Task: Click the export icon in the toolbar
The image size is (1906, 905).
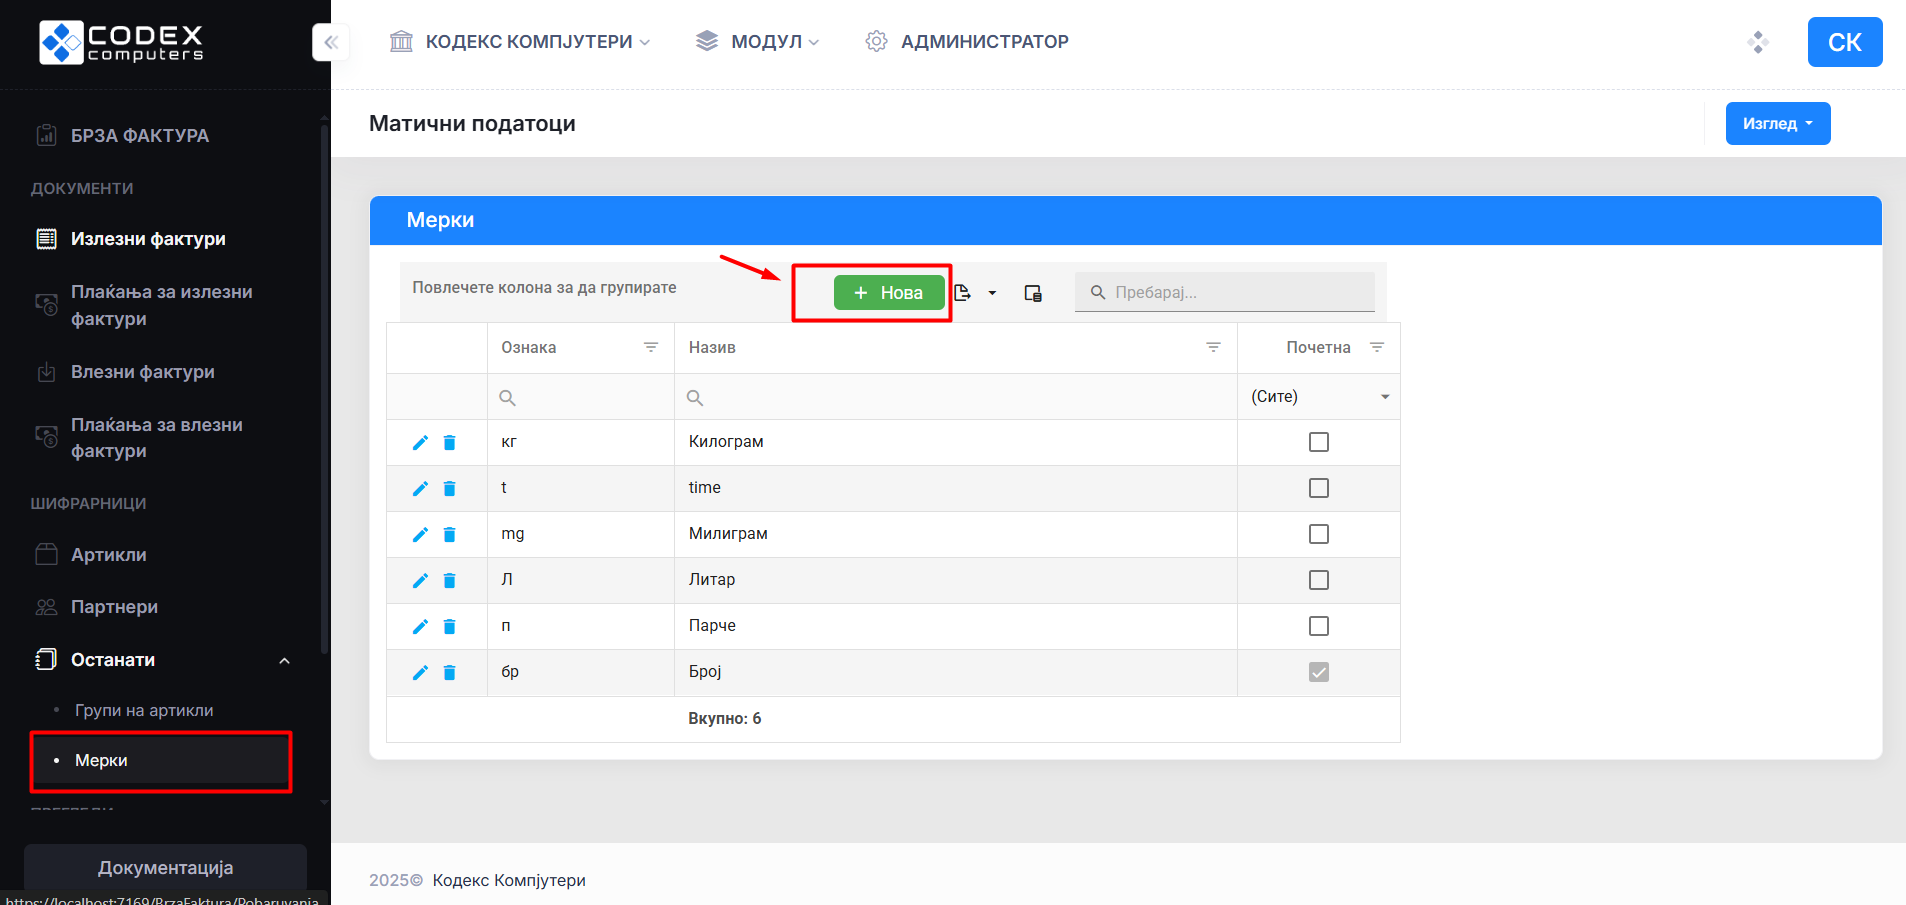Action: coord(963,293)
